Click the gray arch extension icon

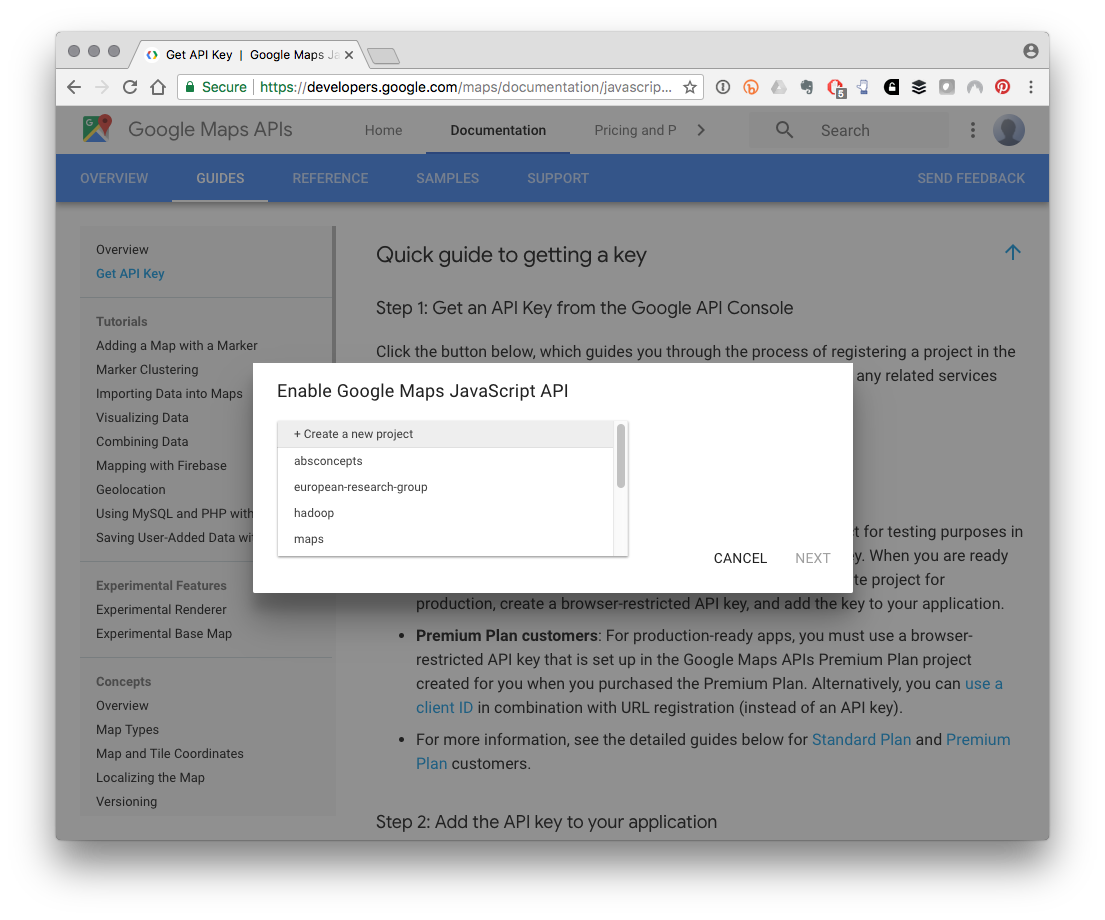point(975,87)
